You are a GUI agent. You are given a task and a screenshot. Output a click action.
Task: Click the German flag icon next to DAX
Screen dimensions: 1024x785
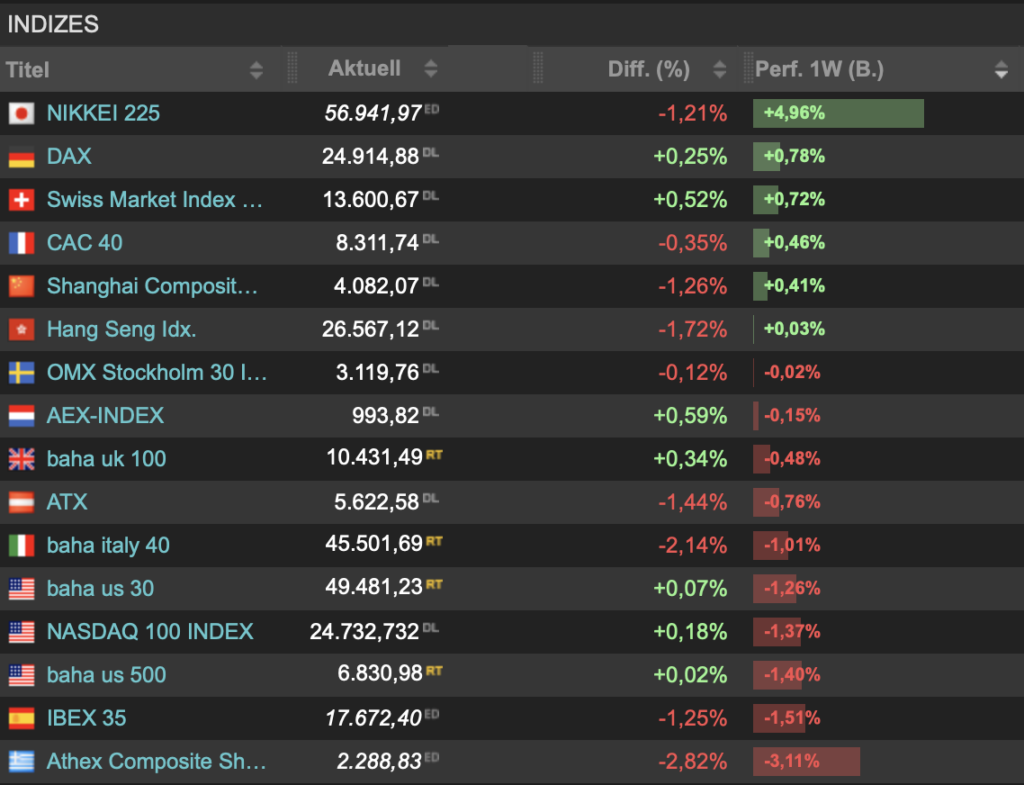(x=21, y=157)
